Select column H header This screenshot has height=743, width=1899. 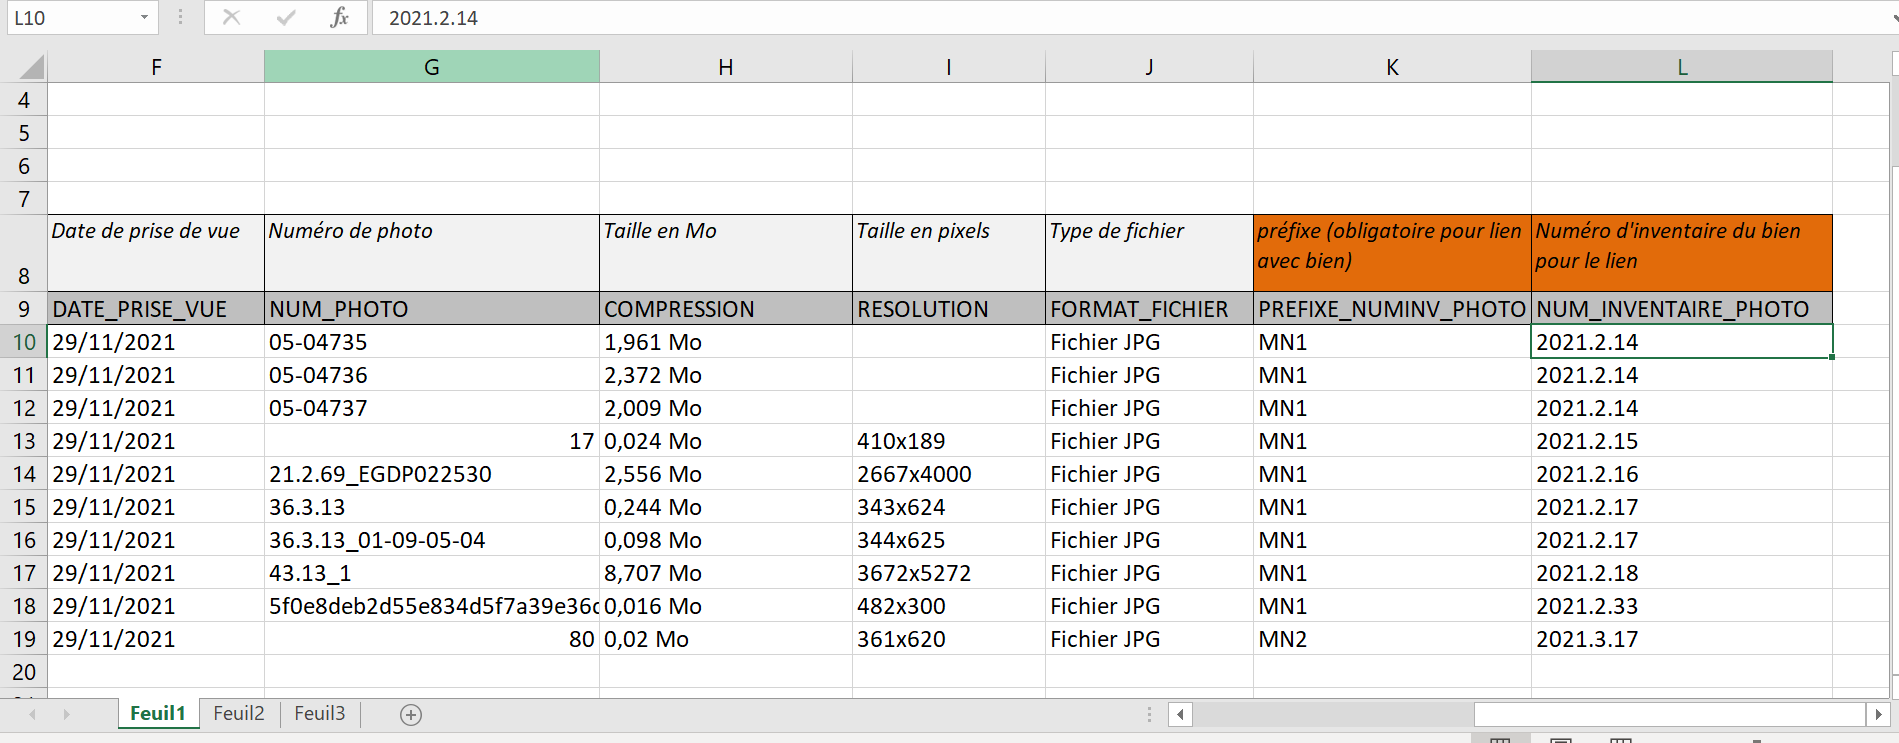[726, 67]
